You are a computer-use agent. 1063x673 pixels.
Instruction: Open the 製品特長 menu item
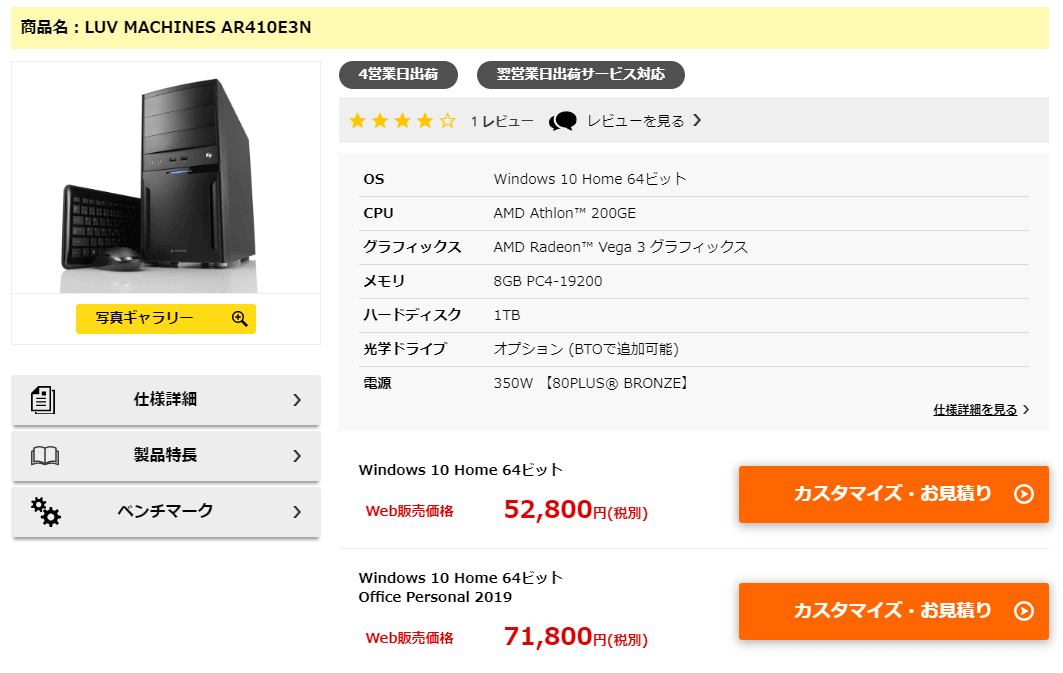(166, 456)
